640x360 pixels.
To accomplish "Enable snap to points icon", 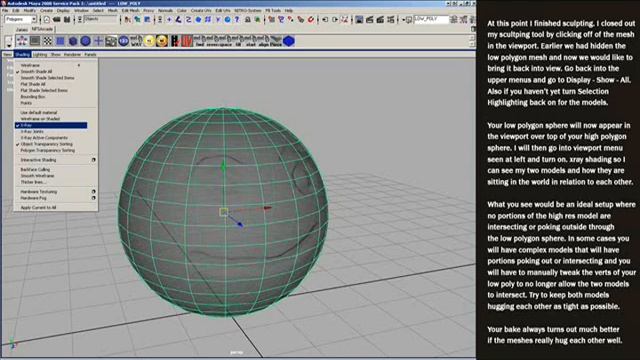I will click(291, 19).
